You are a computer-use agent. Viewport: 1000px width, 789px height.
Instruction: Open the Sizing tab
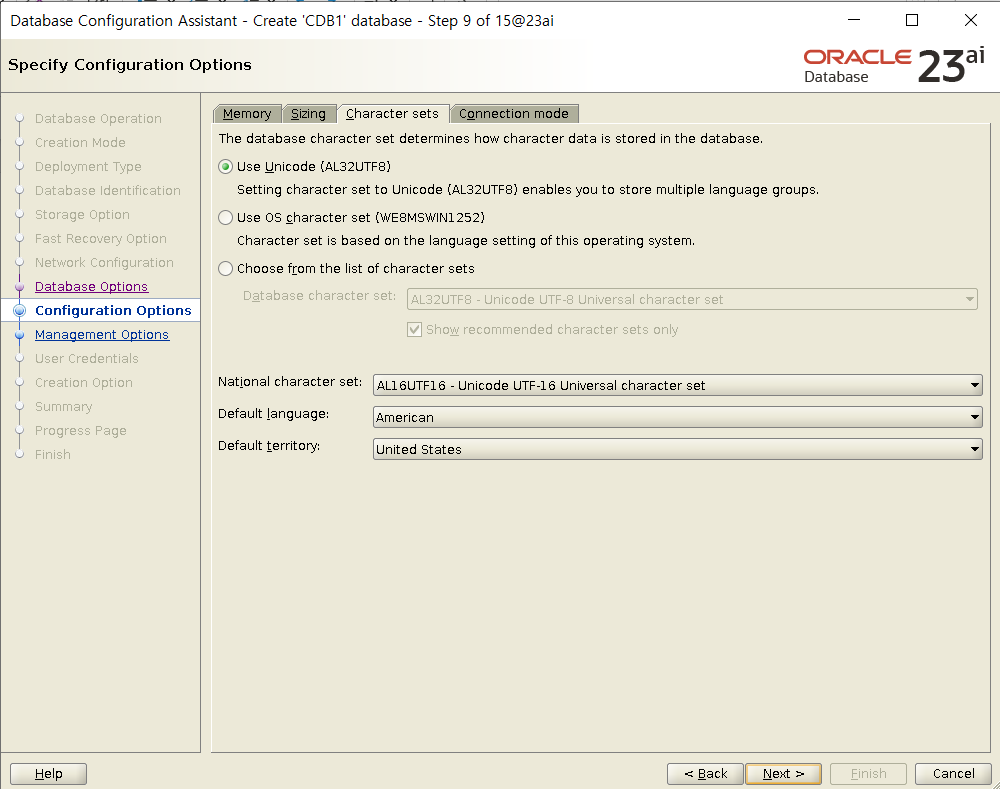coord(308,114)
